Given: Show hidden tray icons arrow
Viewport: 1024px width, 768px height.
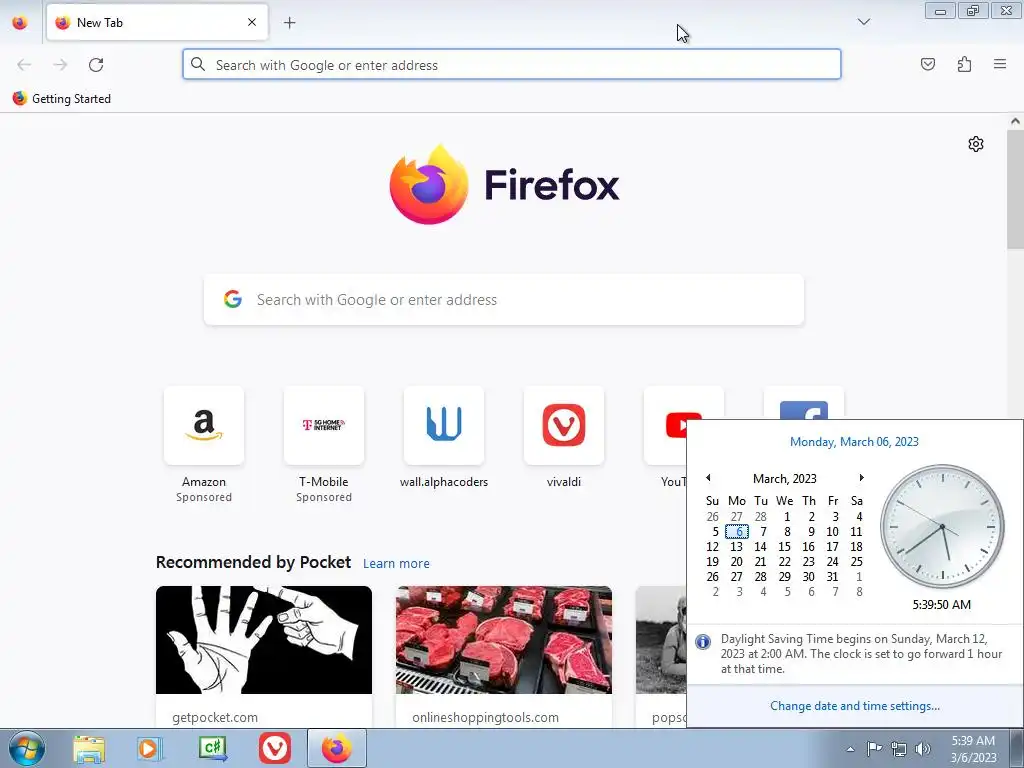Looking at the screenshot, I should coord(850,749).
